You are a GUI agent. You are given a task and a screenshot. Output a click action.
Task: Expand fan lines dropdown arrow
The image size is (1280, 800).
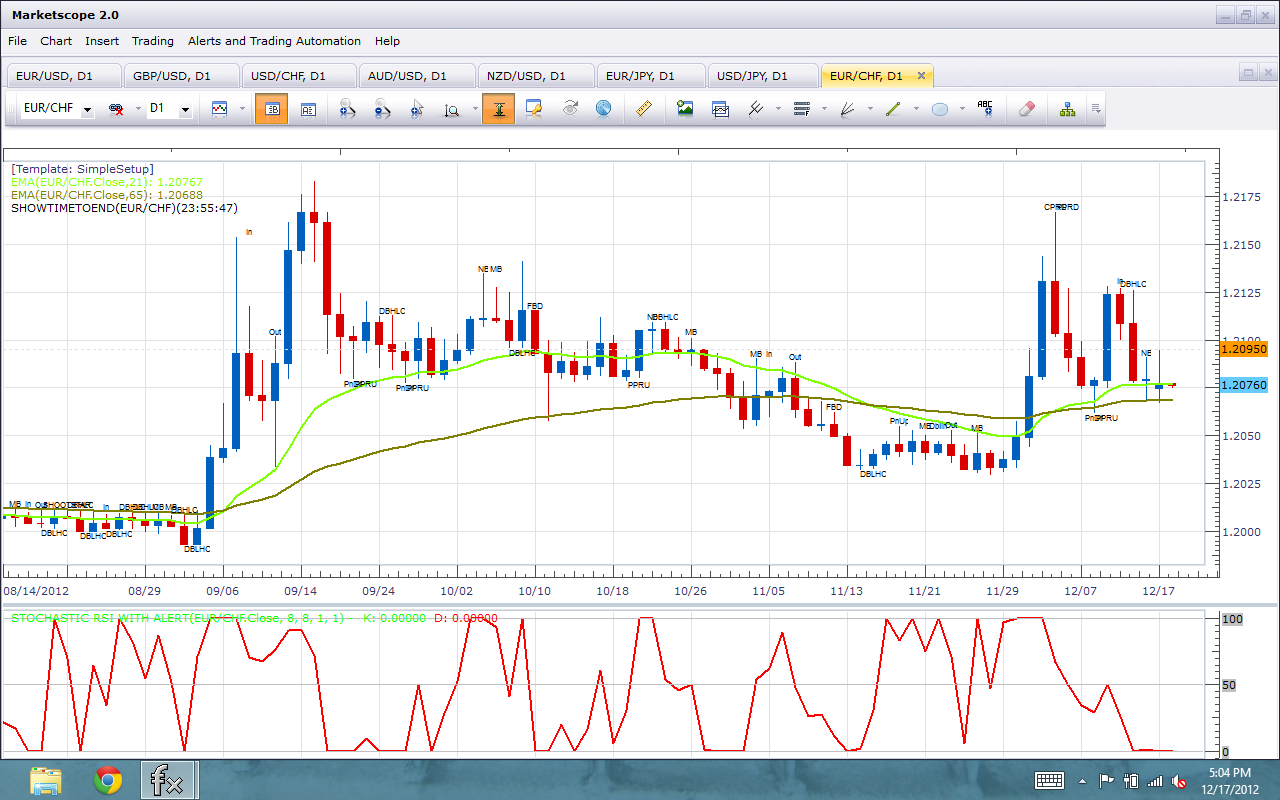click(870, 109)
